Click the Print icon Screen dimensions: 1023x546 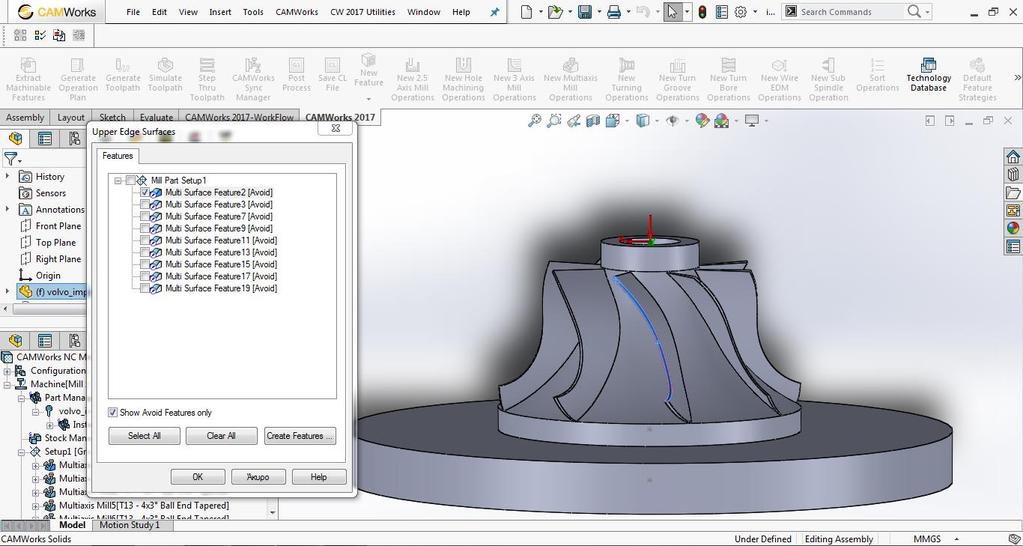(x=614, y=12)
